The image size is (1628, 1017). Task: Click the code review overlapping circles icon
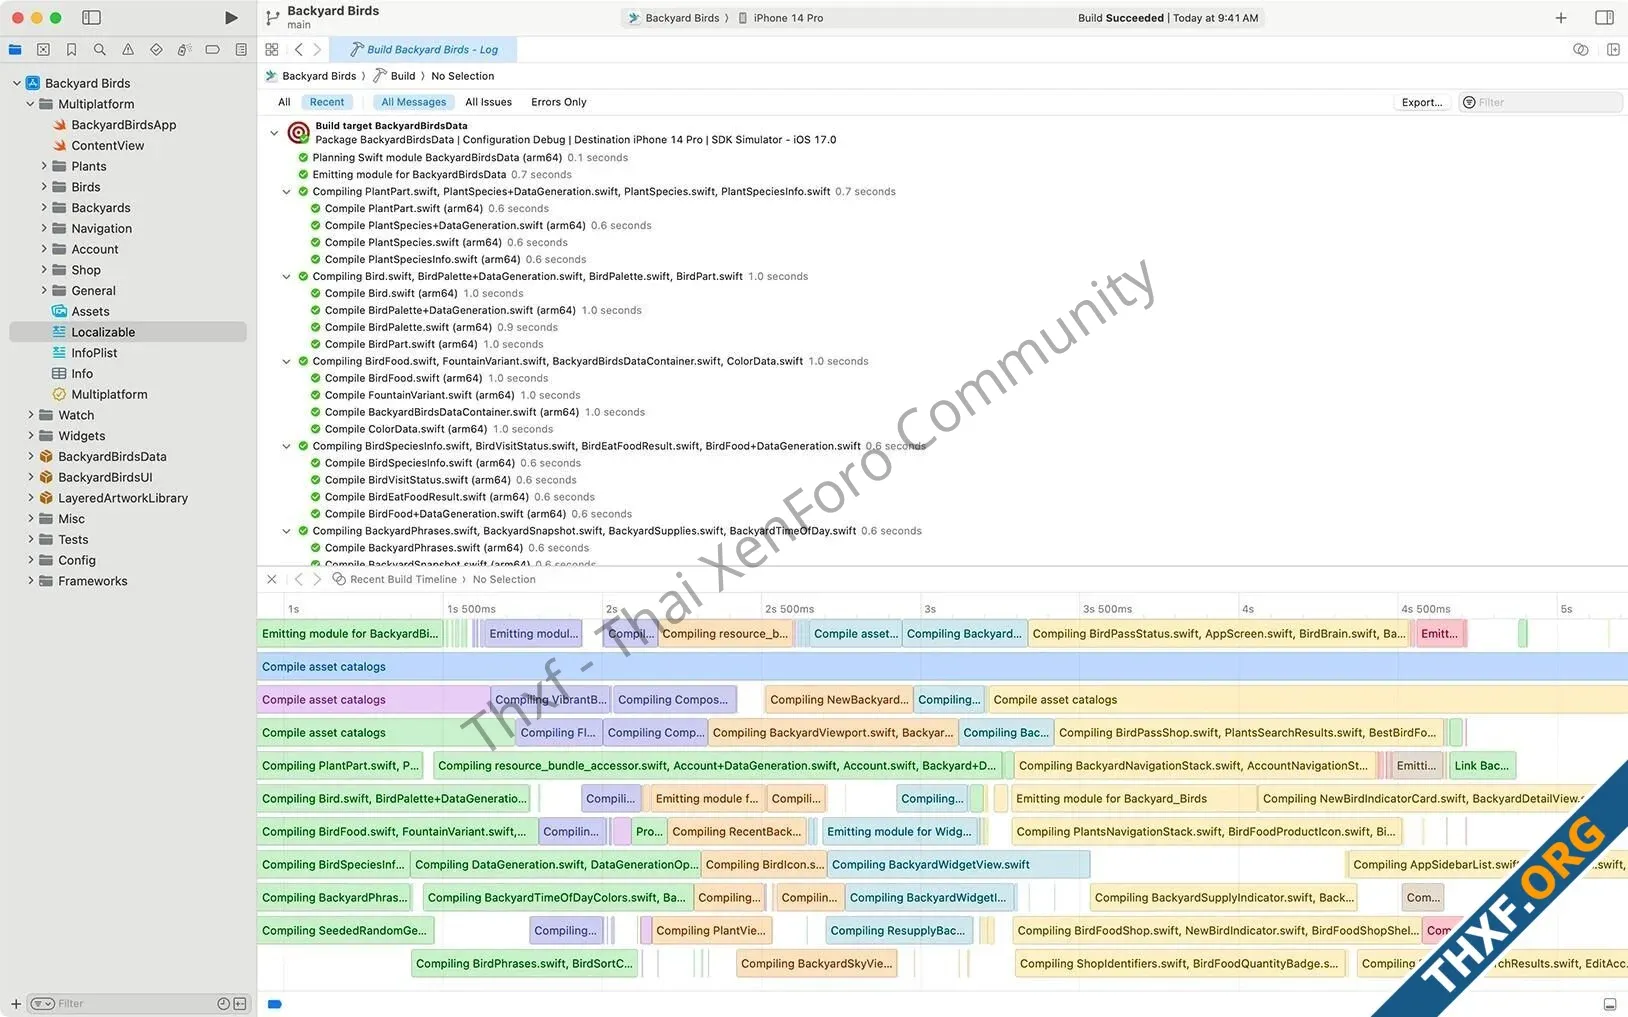point(1581,49)
